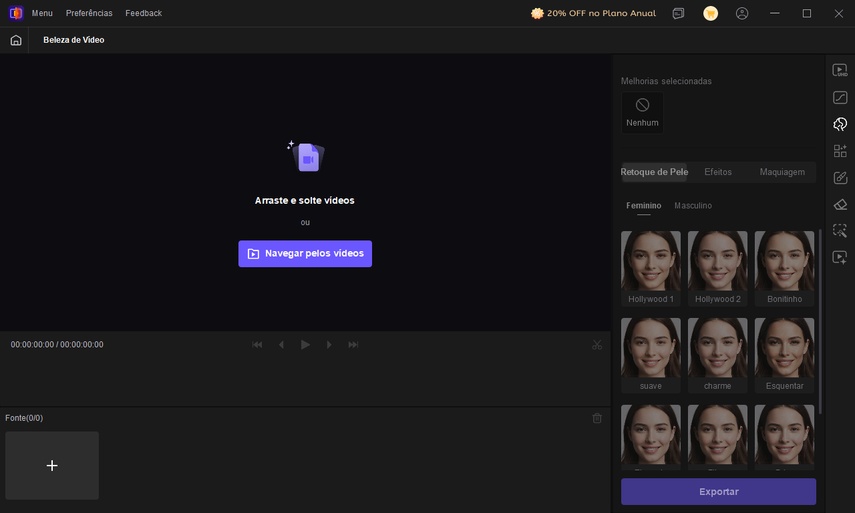Open the app logo icon
Image resolution: width=855 pixels, height=513 pixels.
(16, 13)
